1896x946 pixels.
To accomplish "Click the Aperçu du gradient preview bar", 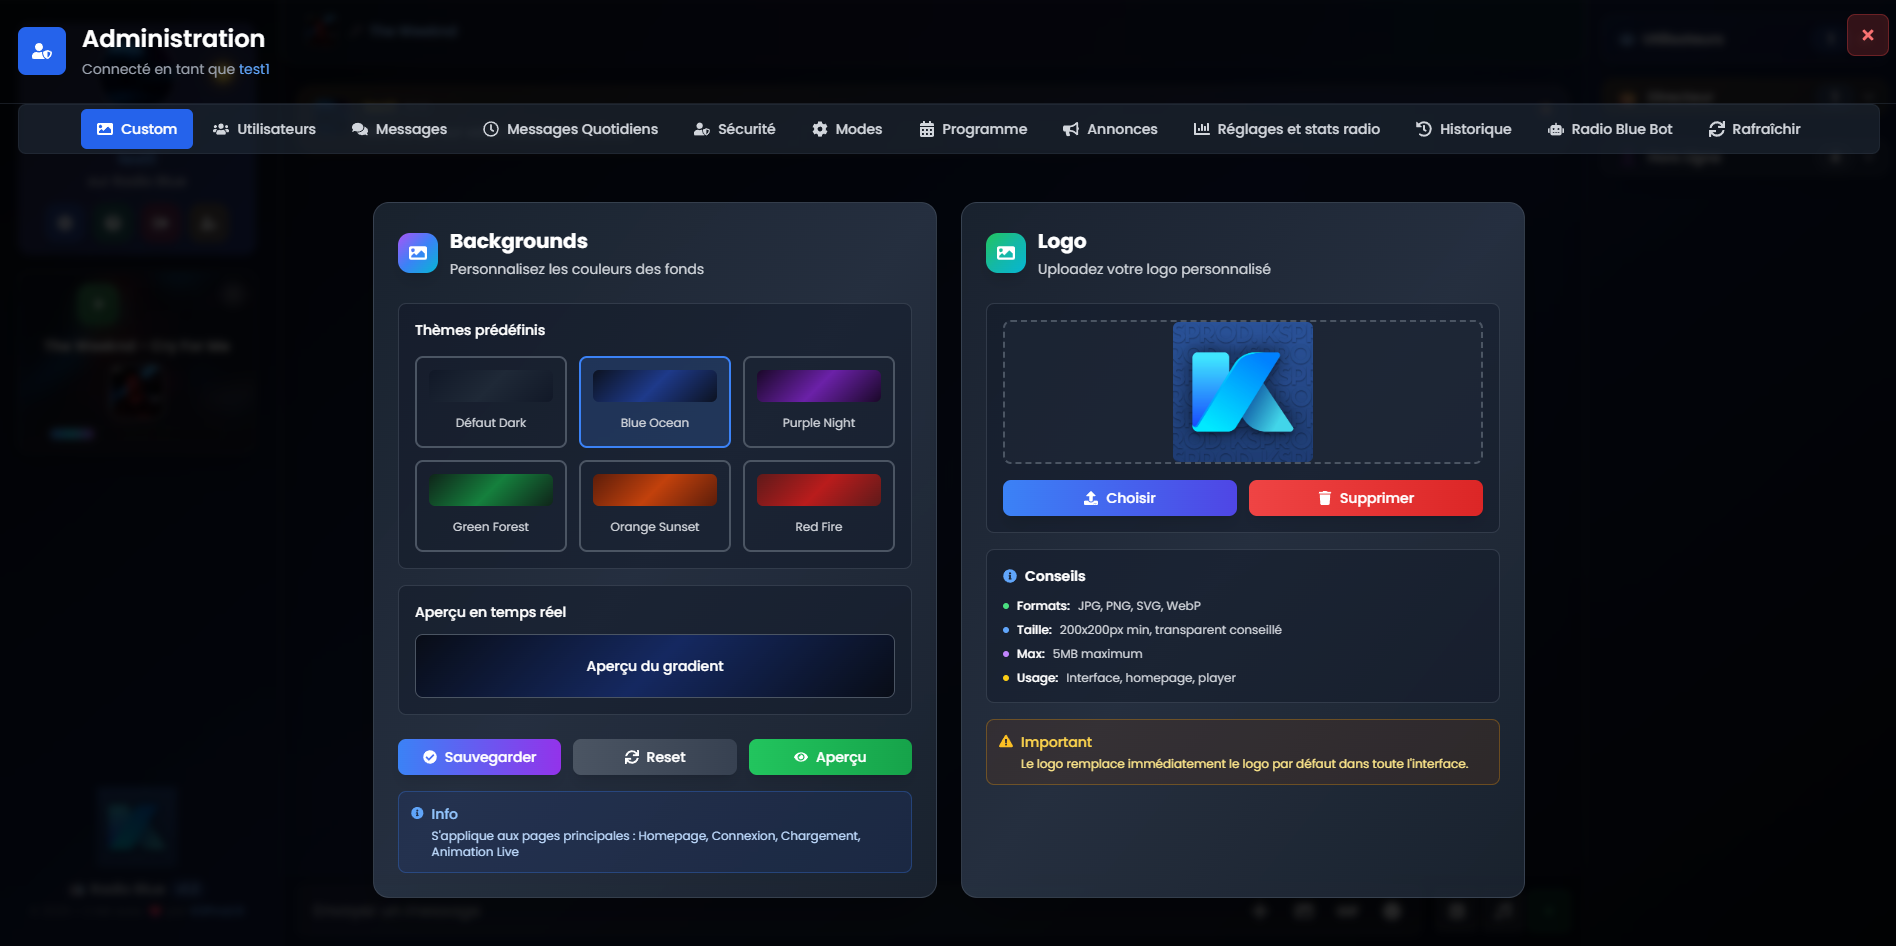I will pyautogui.click(x=655, y=666).
